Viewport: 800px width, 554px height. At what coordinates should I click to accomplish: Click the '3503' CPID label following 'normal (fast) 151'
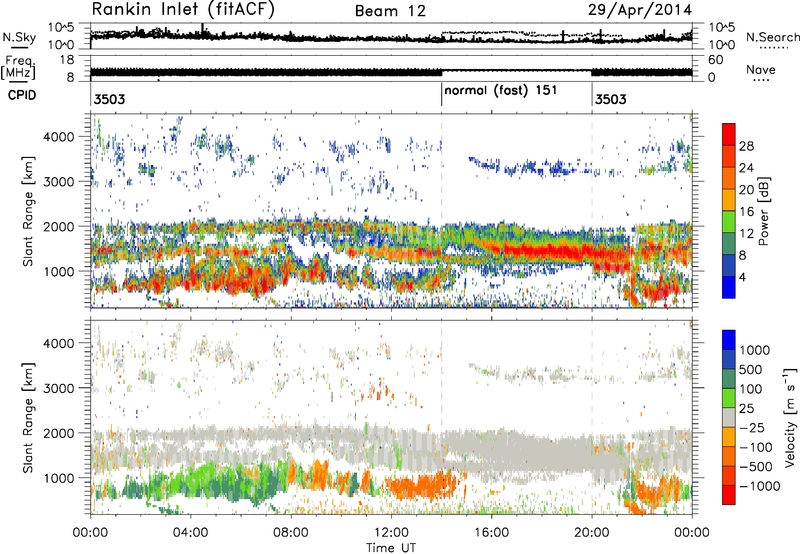(x=611, y=99)
